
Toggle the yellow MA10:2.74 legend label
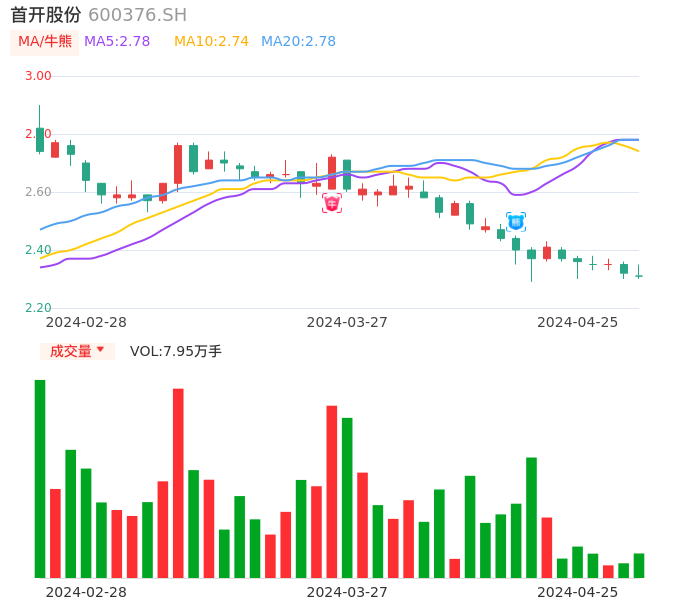[x=211, y=42]
